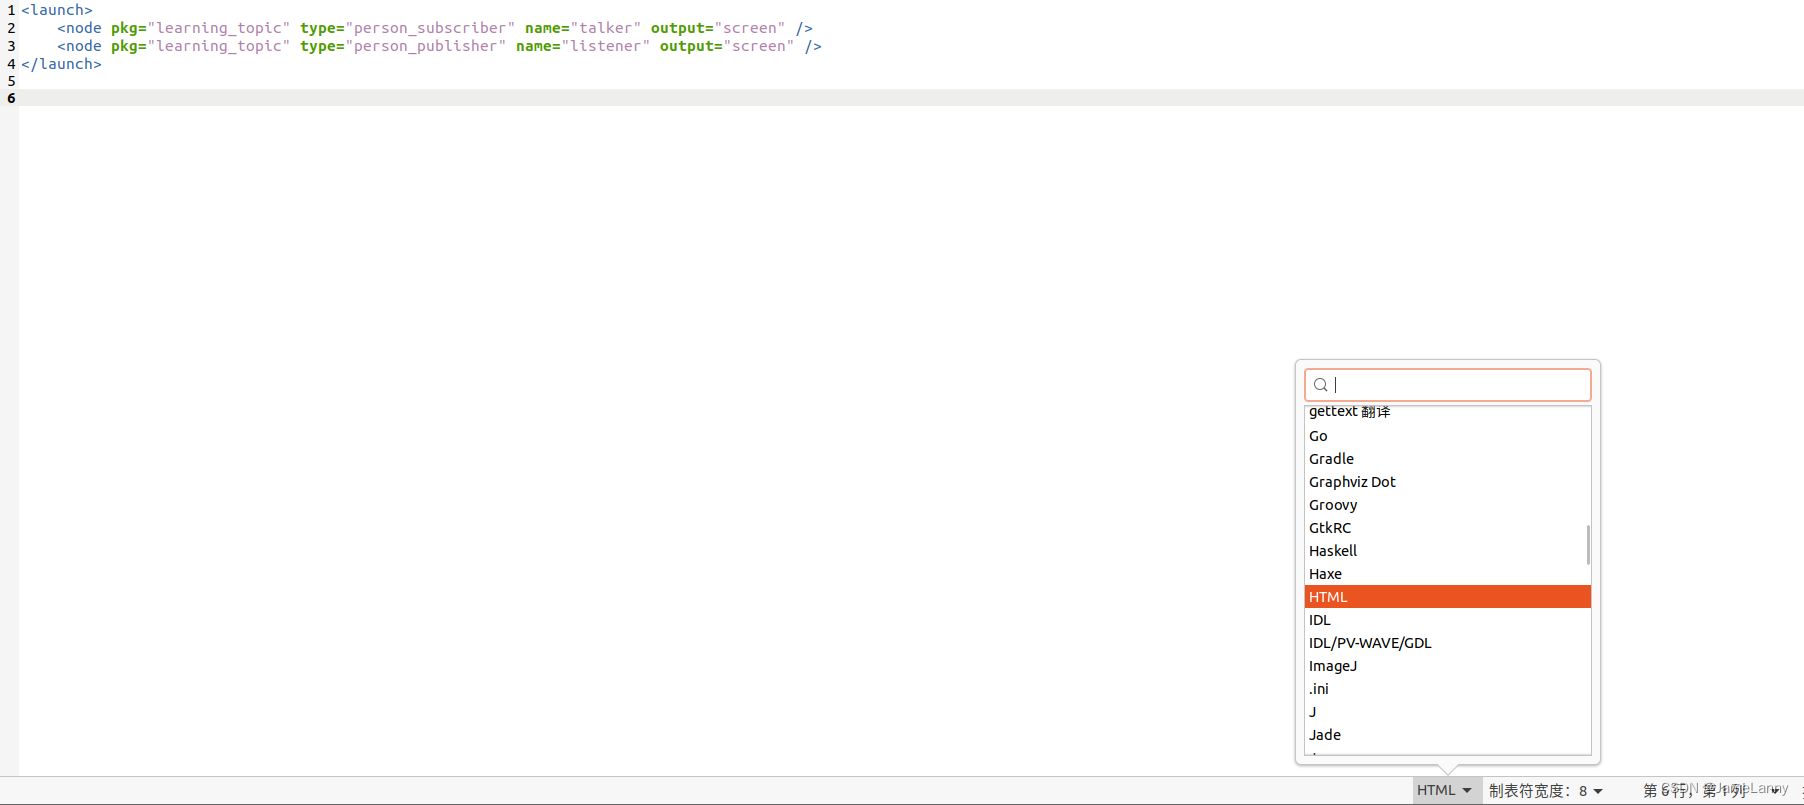This screenshot has width=1804, height=805.
Task: Select Gradle syntax highlighting
Action: click(x=1447, y=459)
